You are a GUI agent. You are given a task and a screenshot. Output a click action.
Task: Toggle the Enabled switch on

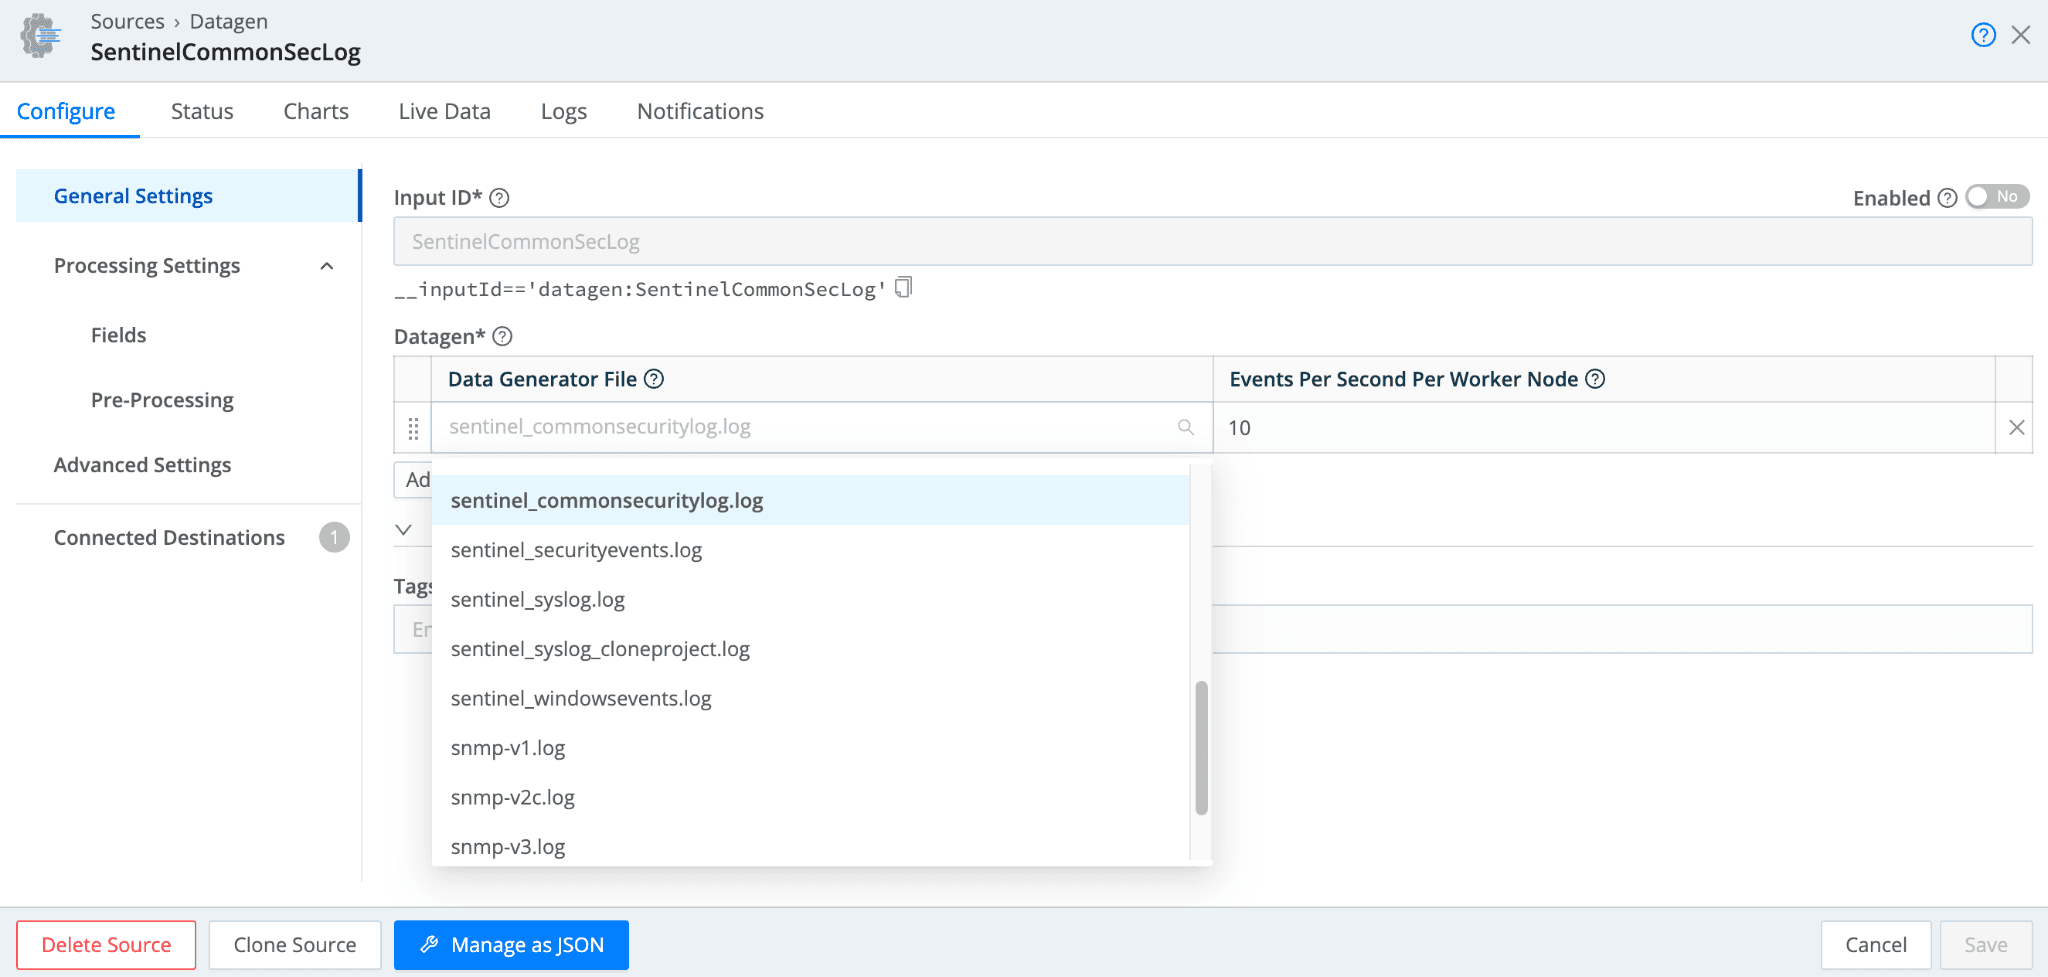[1996, 197]
